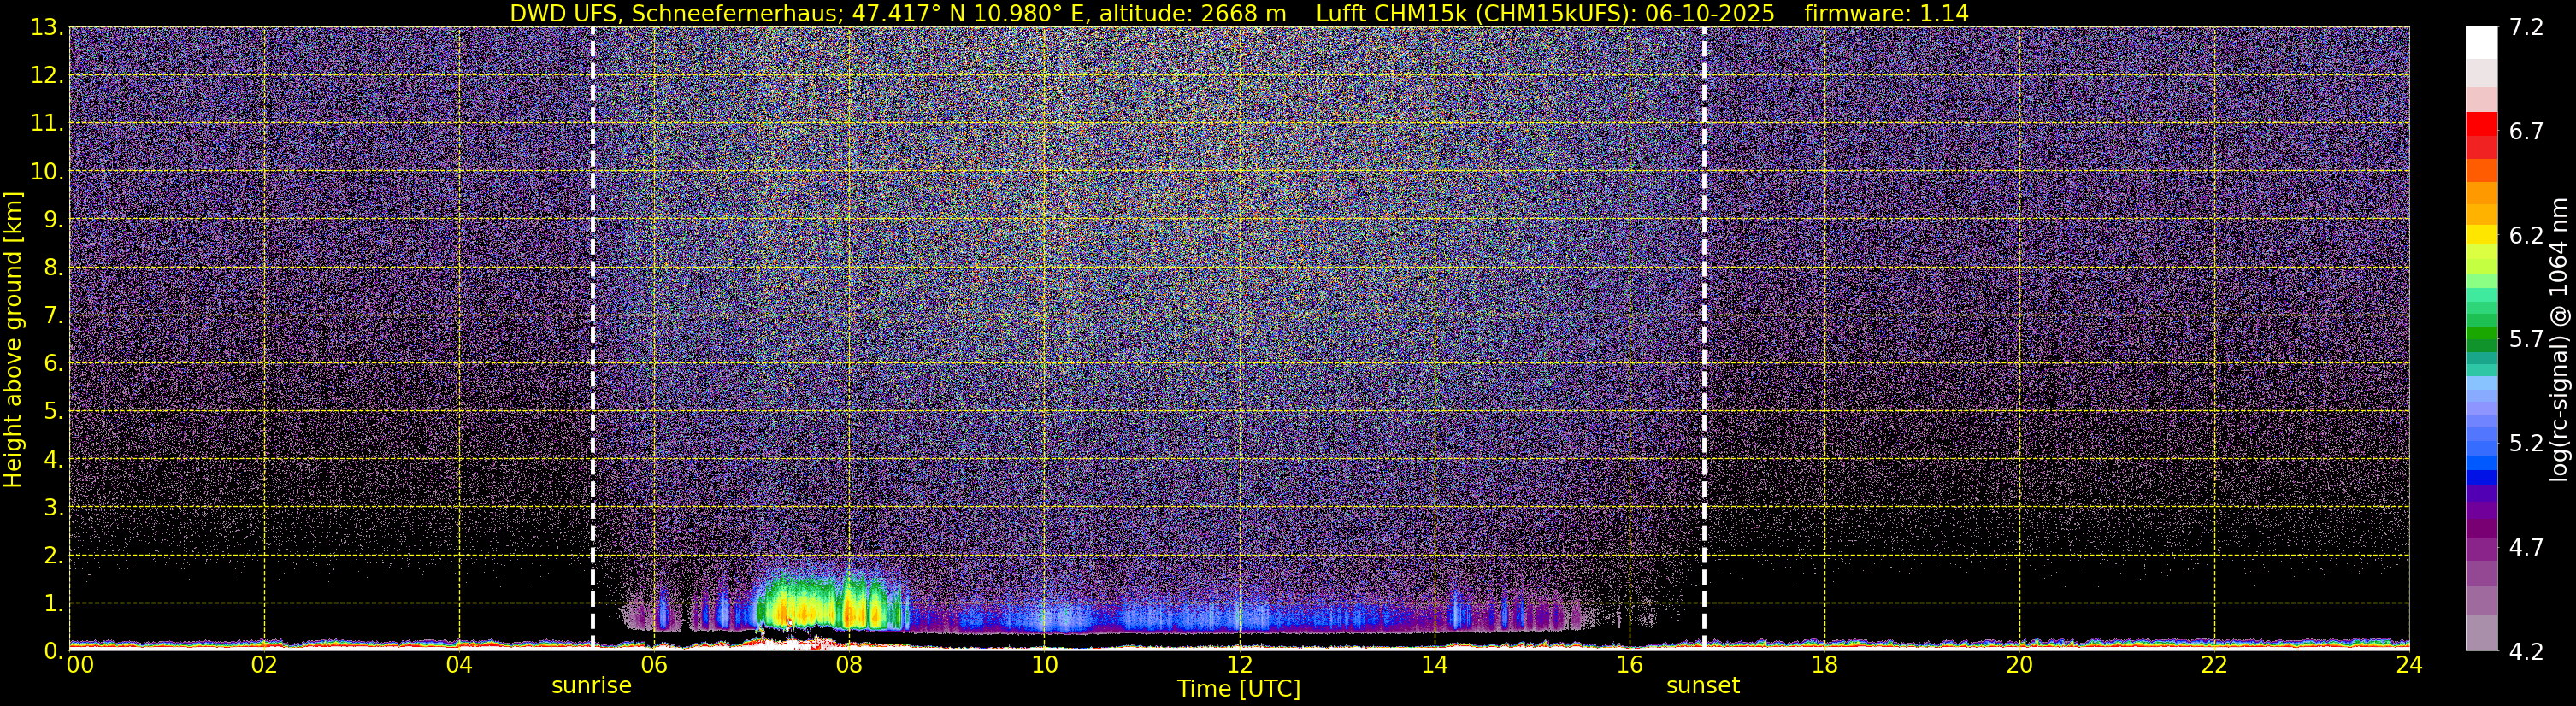Click the '4.7' colorbar value
The width and height of the screenshot is (2576, 706).
2526,547
